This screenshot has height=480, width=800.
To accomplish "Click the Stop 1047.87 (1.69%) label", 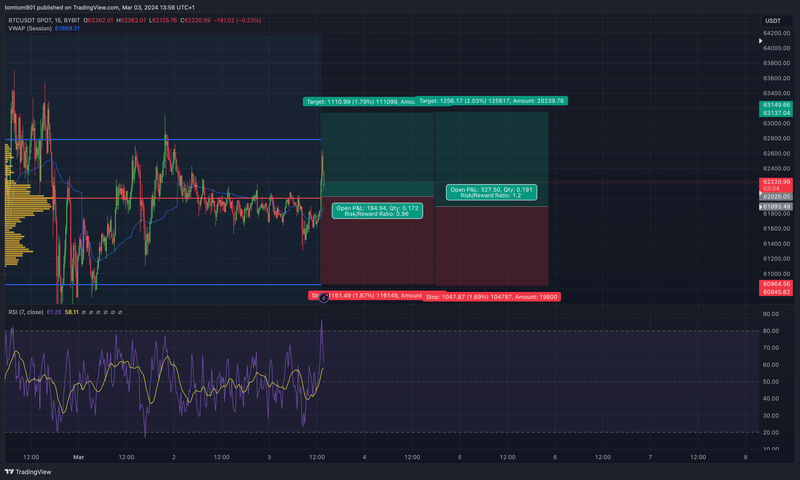I will click(x=491, y=297).
